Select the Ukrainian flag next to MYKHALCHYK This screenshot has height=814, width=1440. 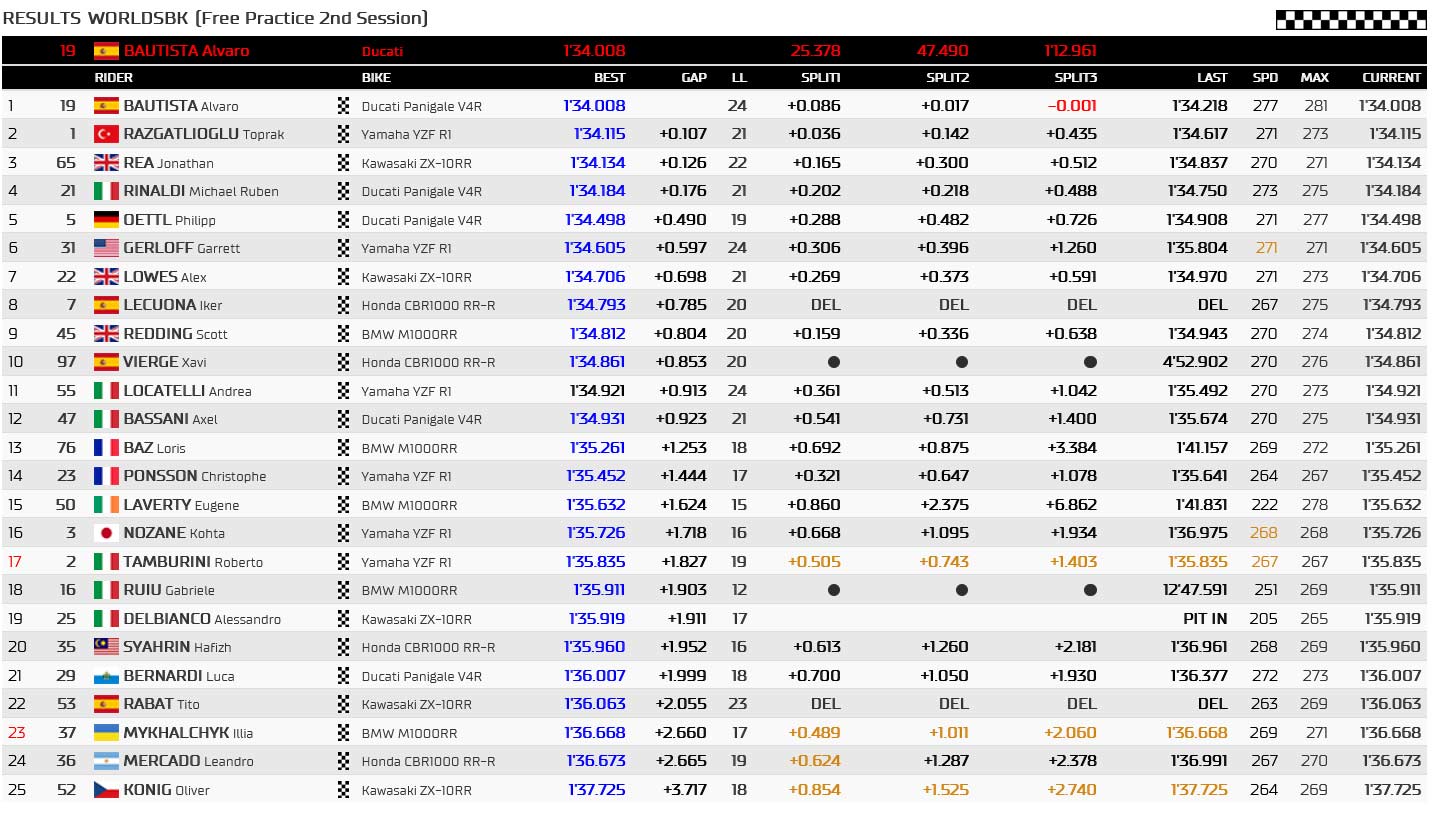click(x=106, y=732)
